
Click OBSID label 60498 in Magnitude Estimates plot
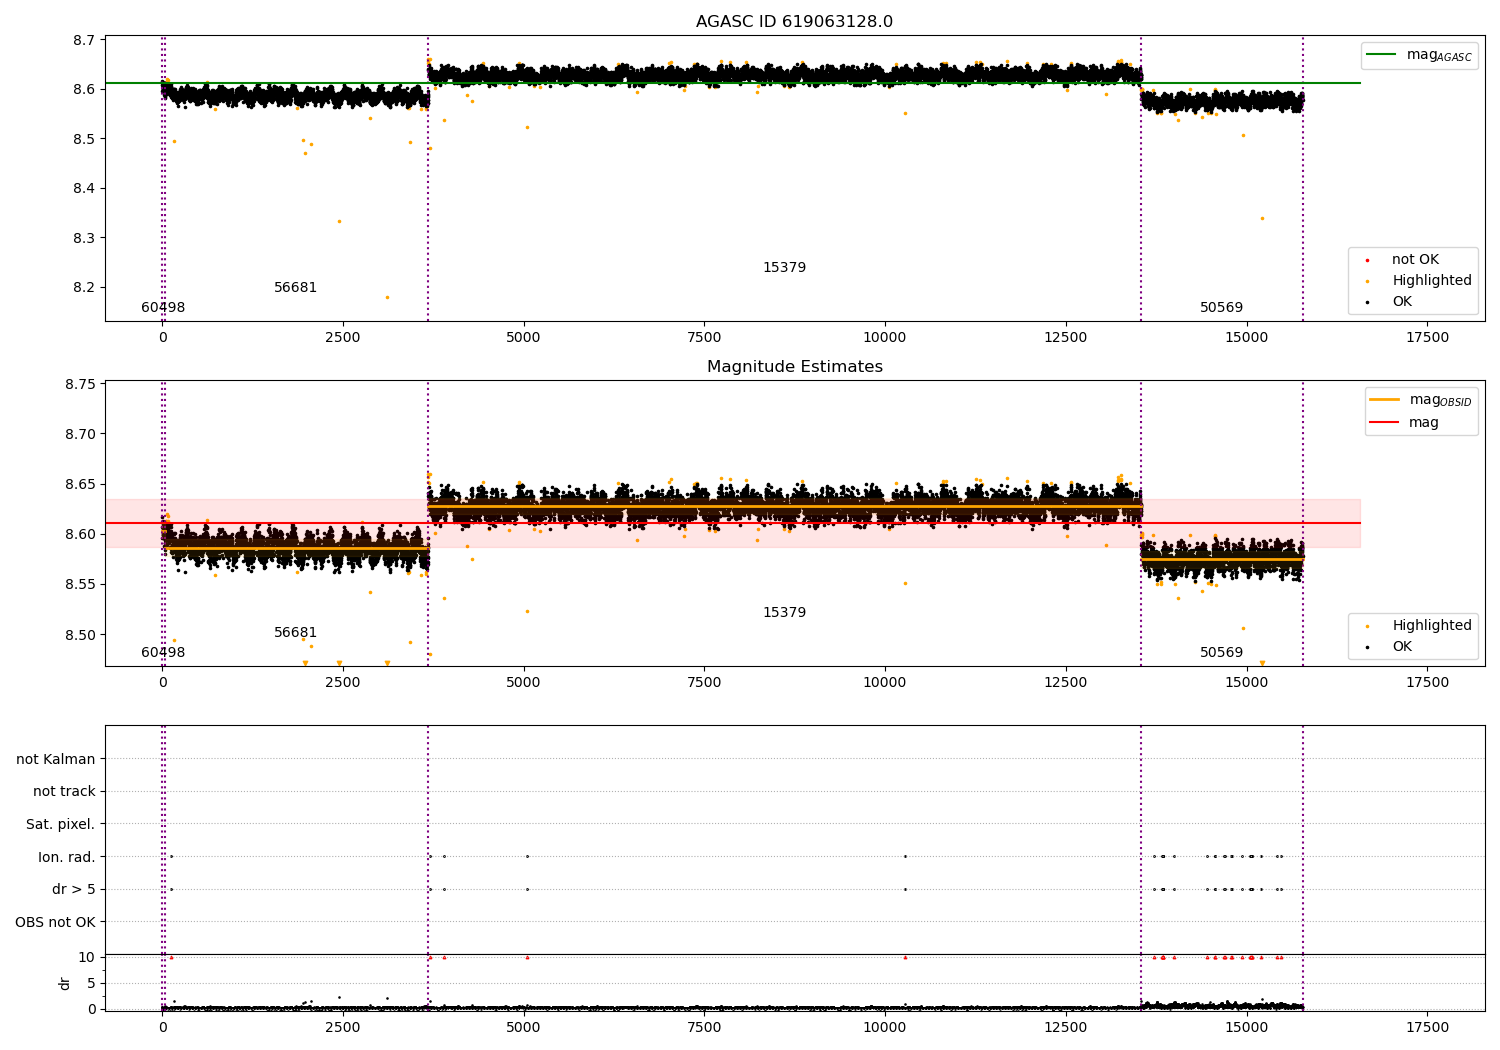[163, 653]
